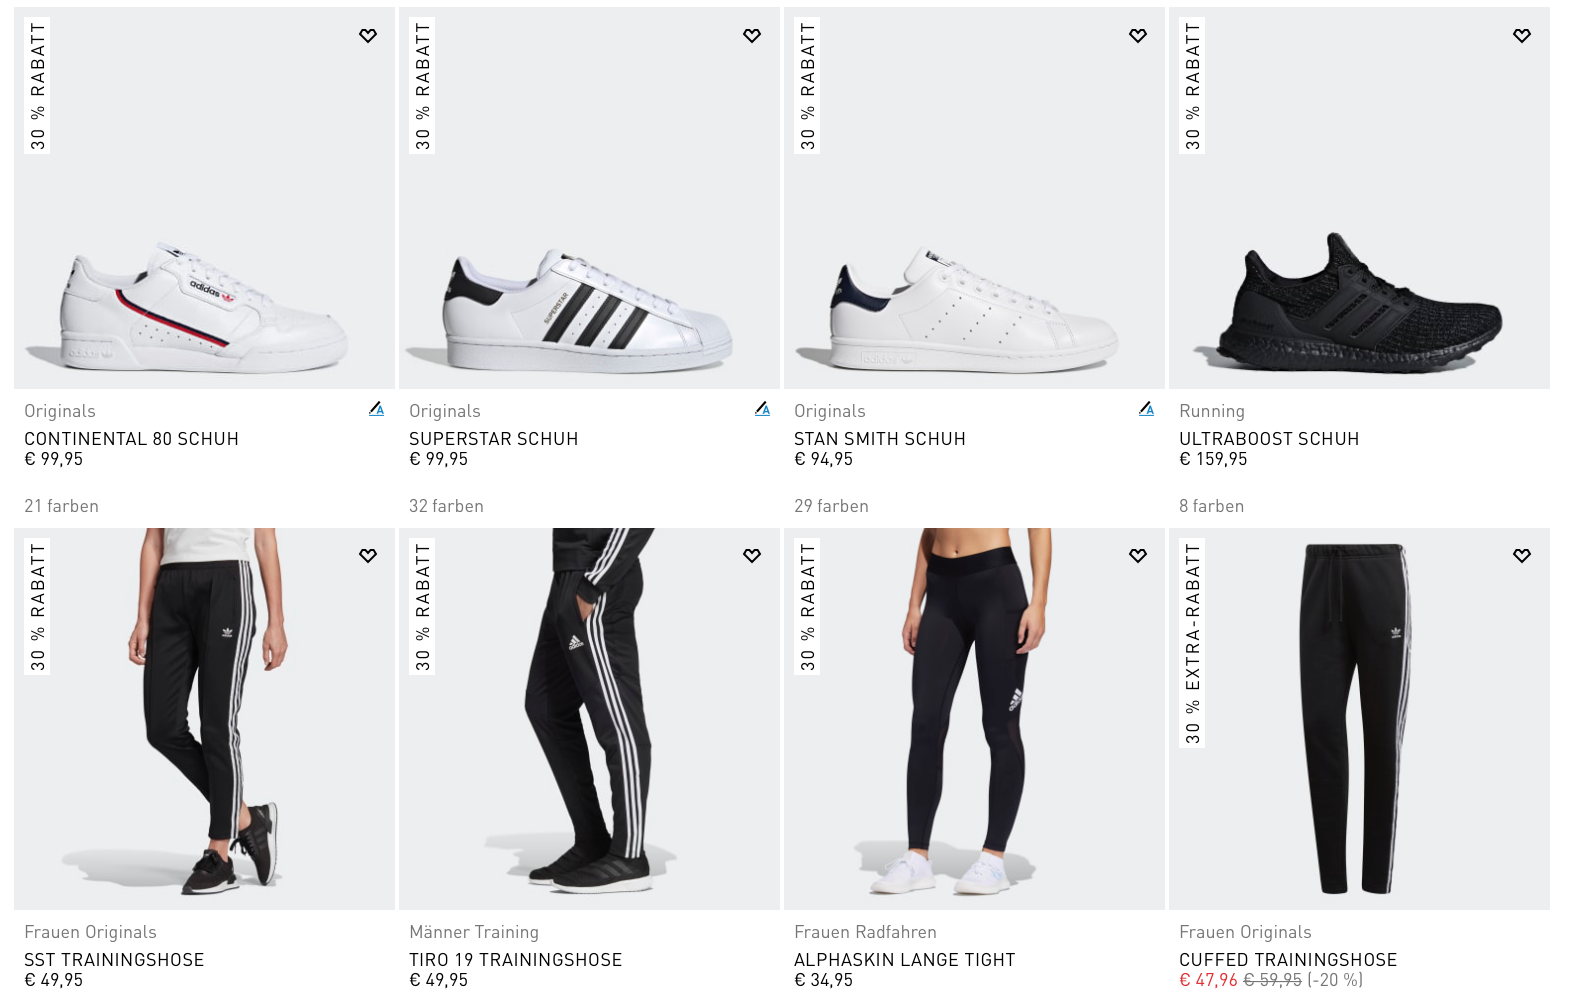The width and height of the screenshot is (1572, 1000).
Task: View the 32 farben for Superstar Schuh
Action: click(x=446, y=506)
